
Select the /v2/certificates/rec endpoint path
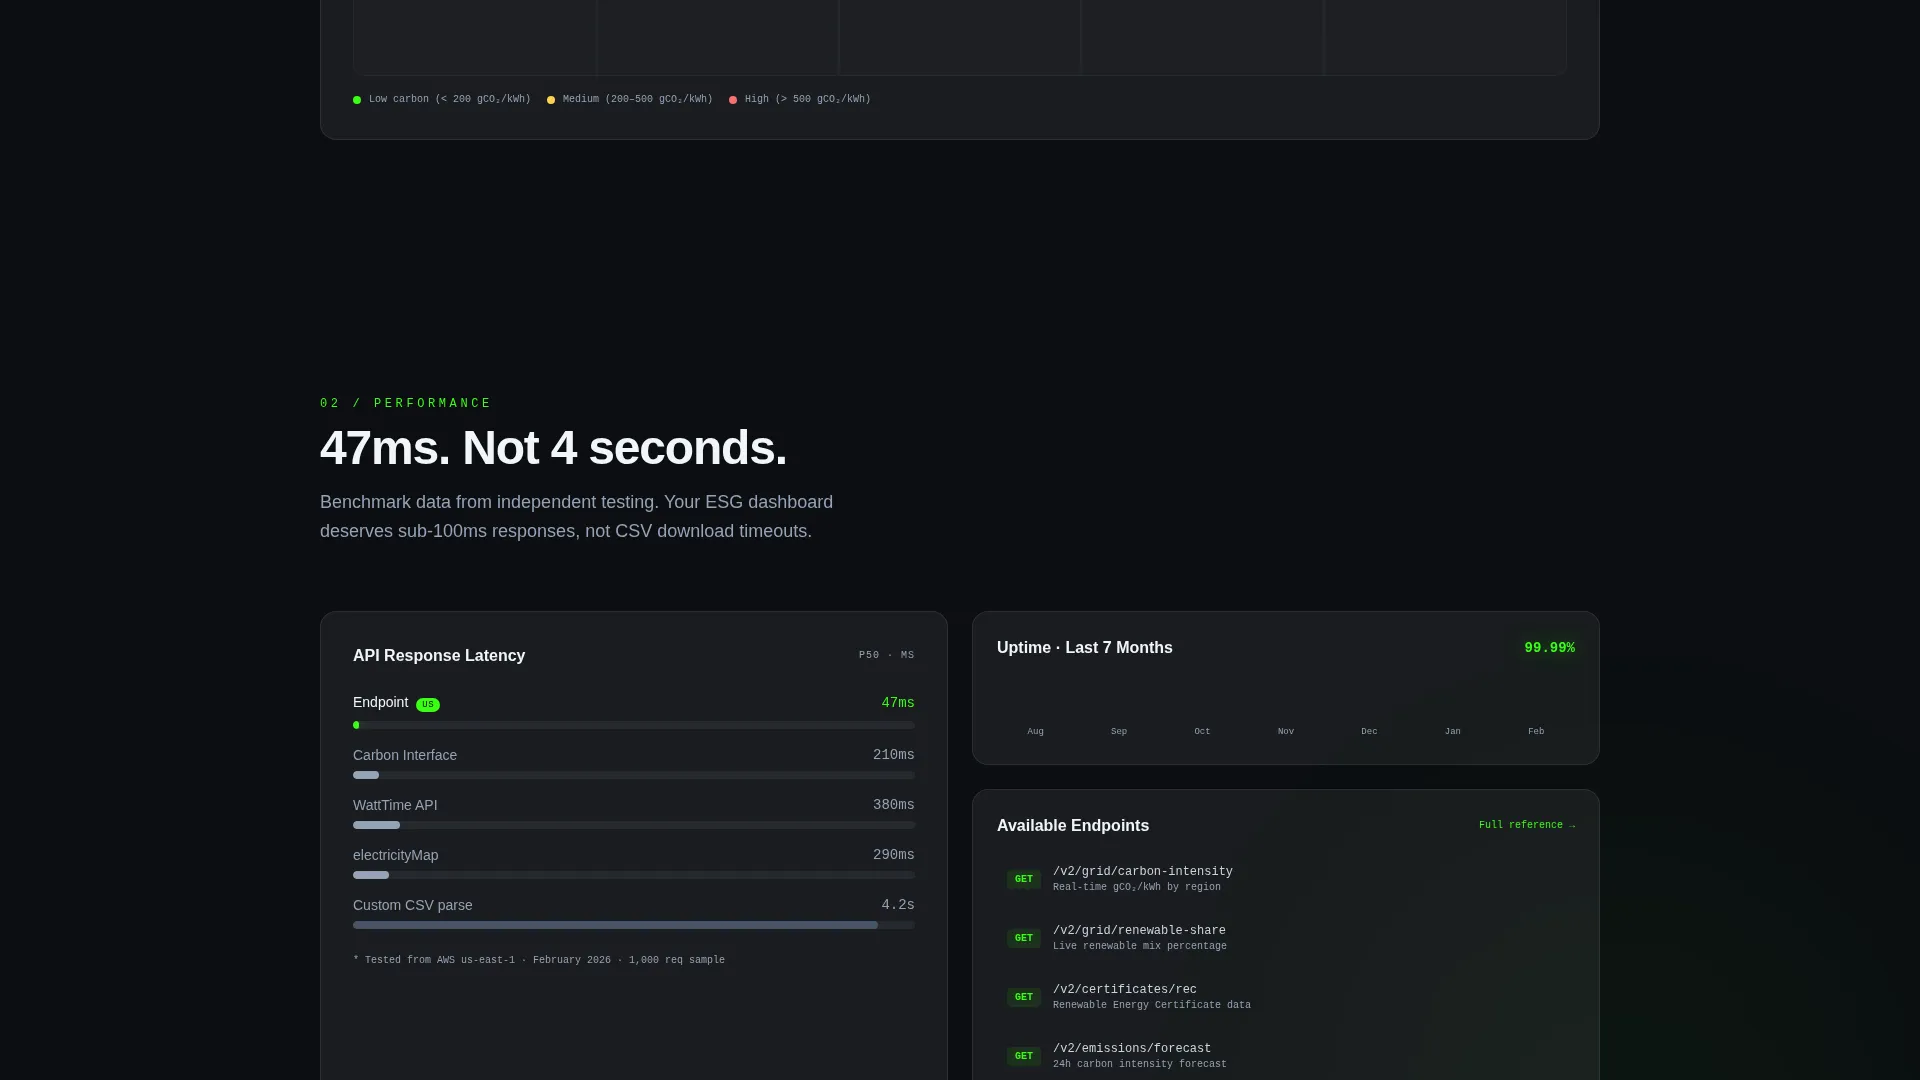tap(1125, 990)
